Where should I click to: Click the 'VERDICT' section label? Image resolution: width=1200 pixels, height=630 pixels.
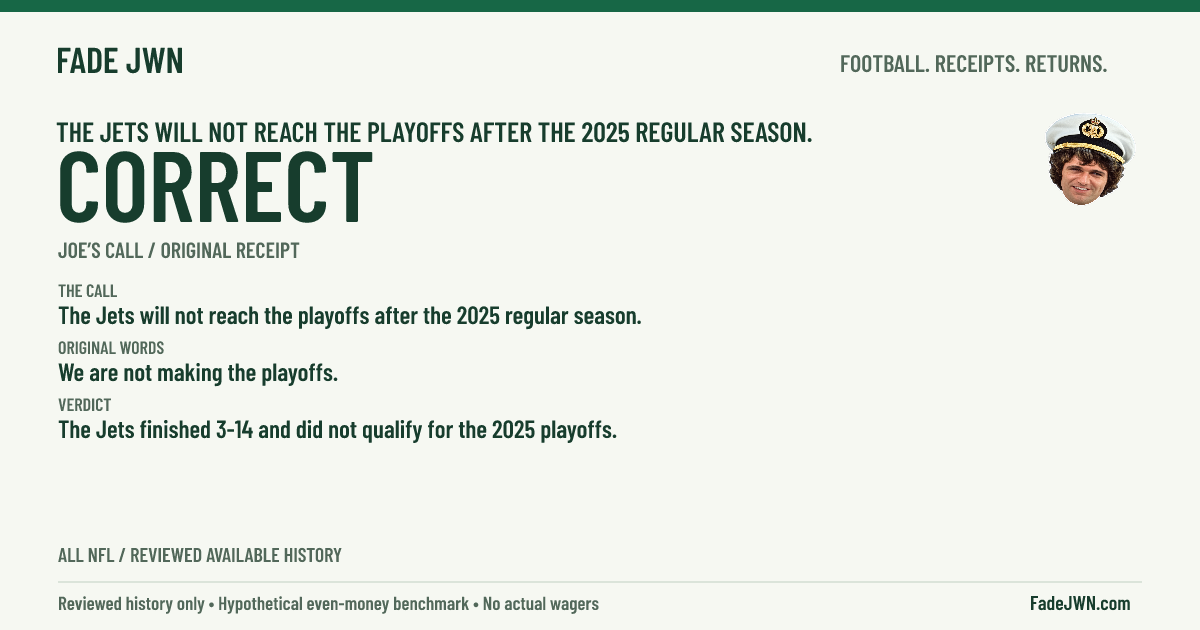84,405
